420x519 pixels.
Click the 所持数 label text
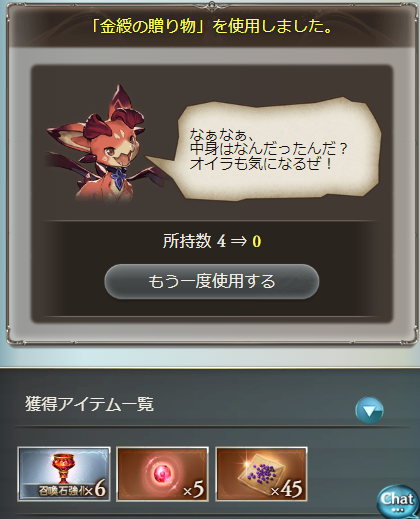click(187, 241)
